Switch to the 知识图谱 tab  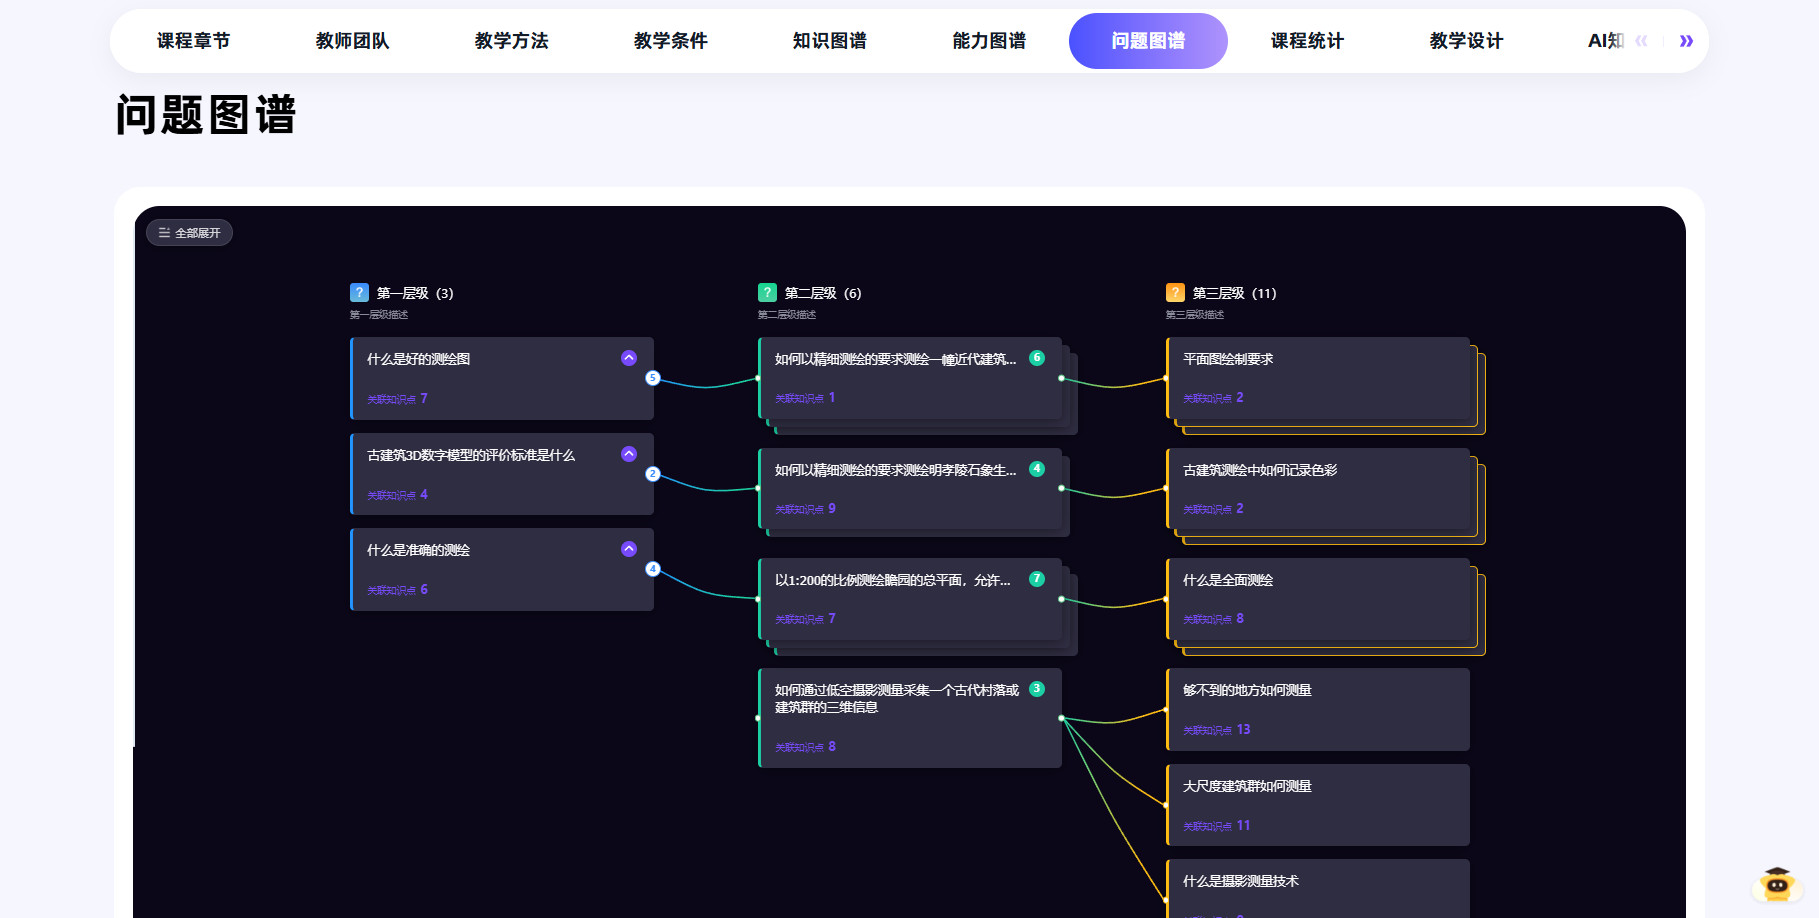coord(829,41)
